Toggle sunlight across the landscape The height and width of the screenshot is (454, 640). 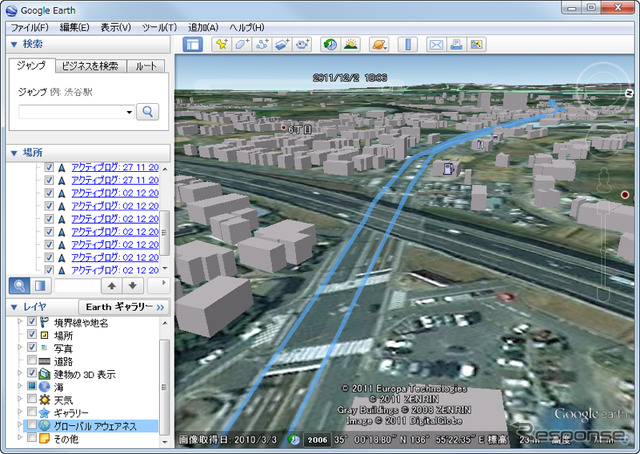[x=351, y=44]
